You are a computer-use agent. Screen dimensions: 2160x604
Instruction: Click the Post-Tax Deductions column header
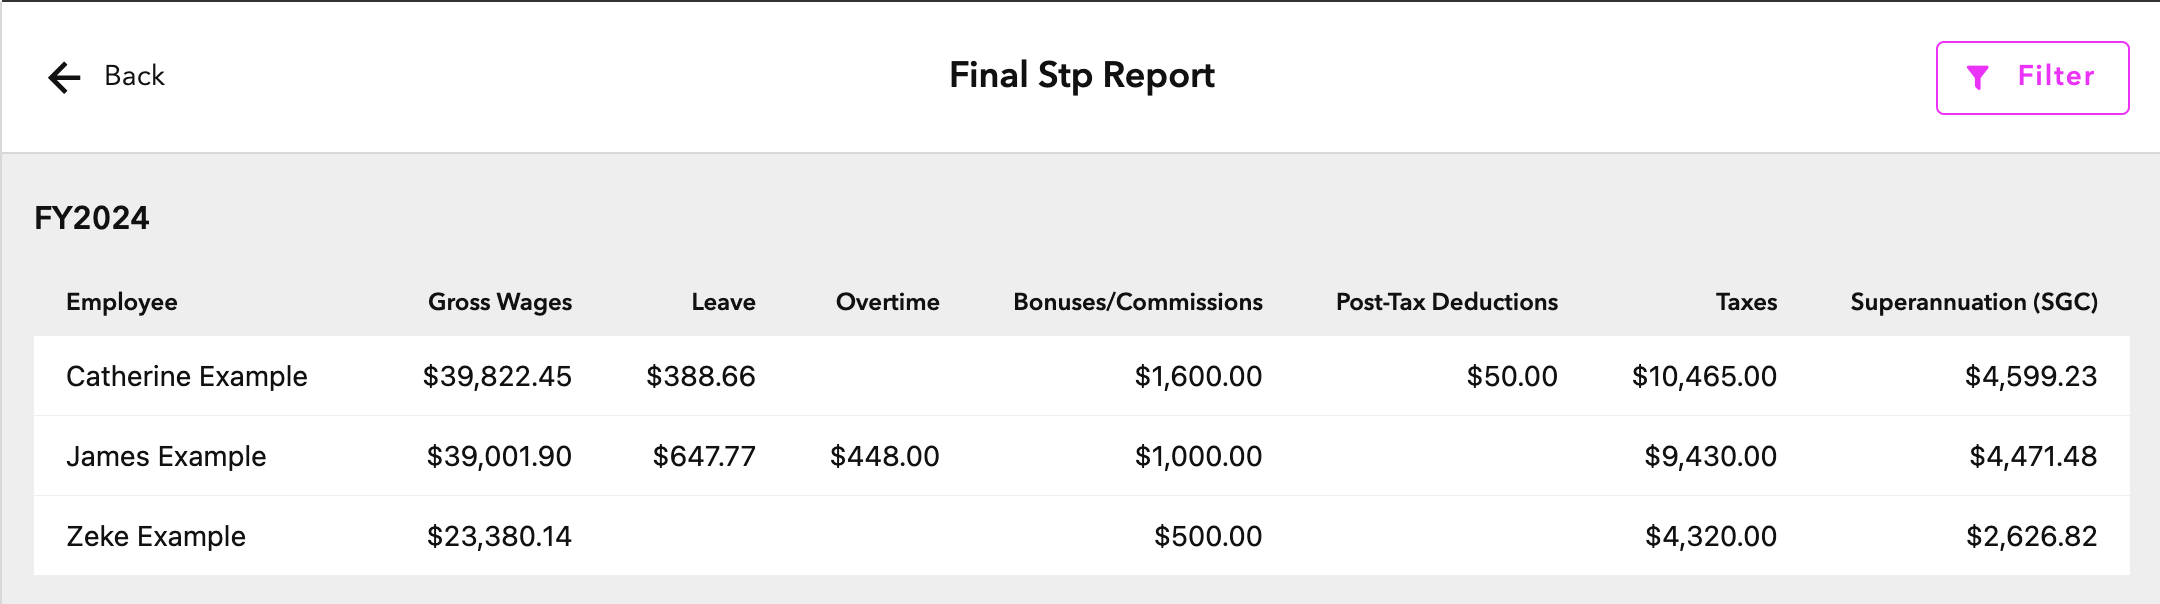(x=1447, y=302)
